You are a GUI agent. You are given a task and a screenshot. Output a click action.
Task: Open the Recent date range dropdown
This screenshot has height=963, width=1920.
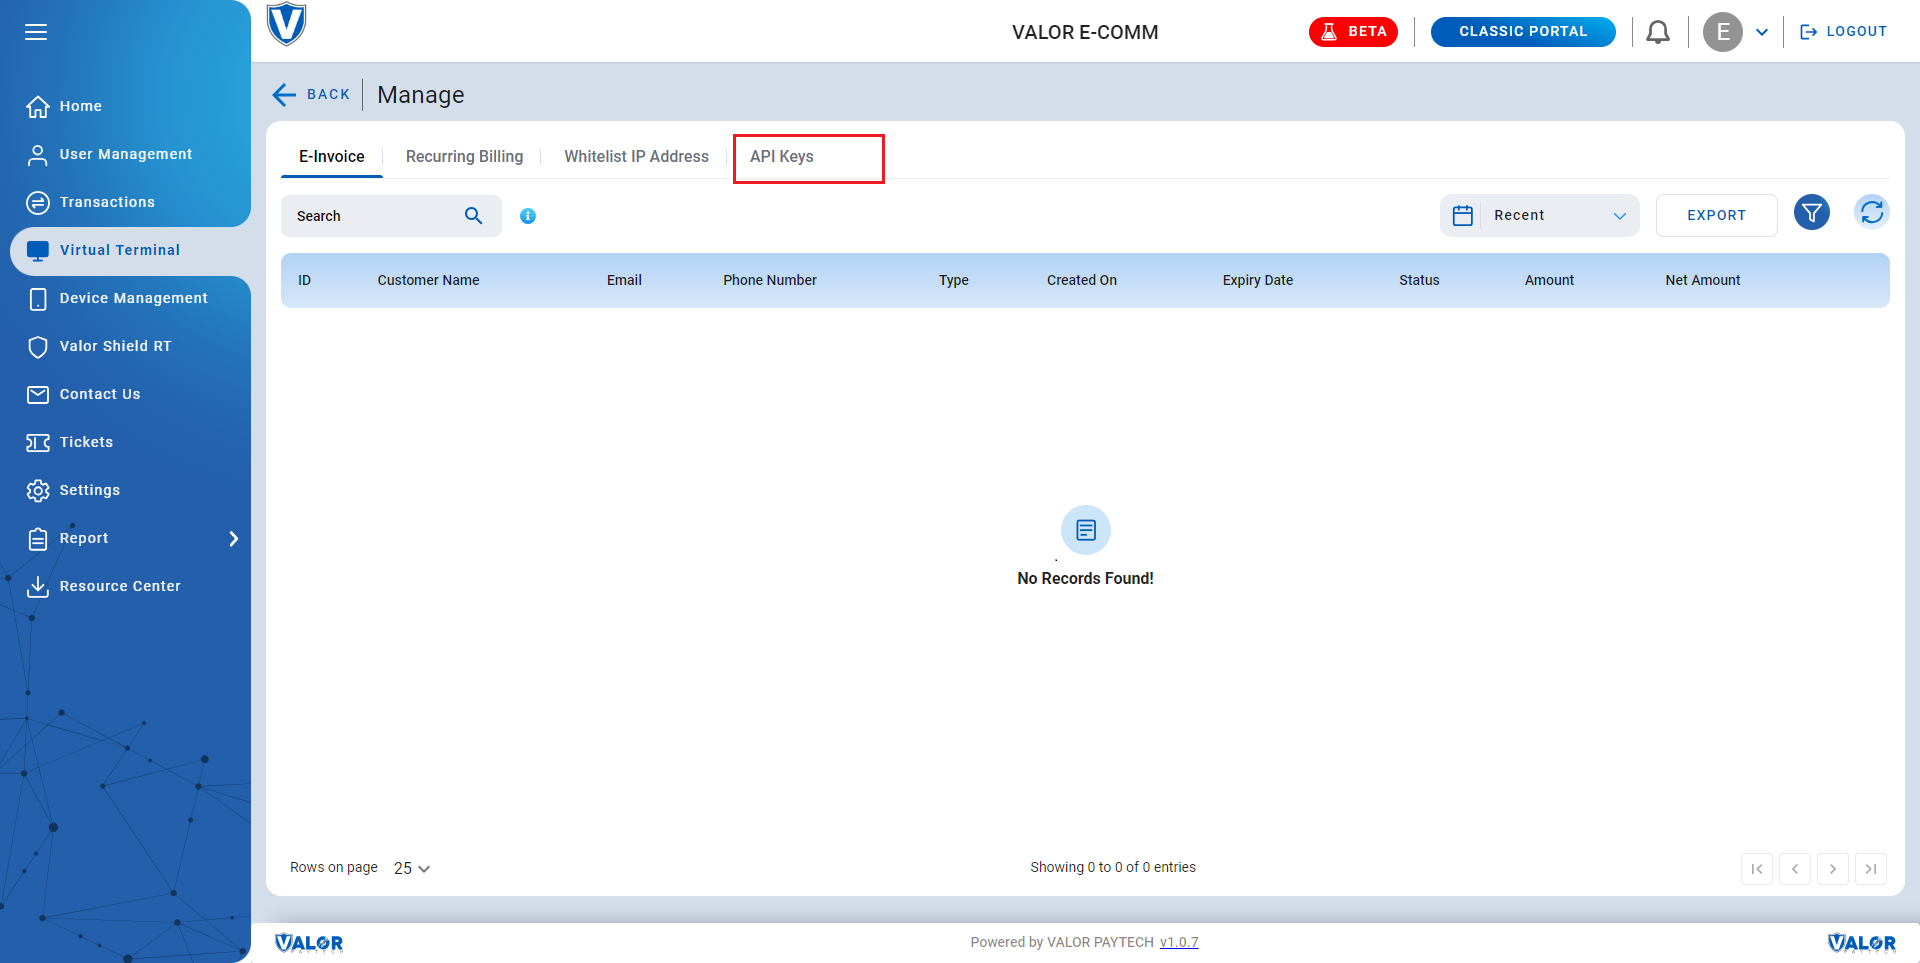pyautogui.click(x=1540, y=216)
